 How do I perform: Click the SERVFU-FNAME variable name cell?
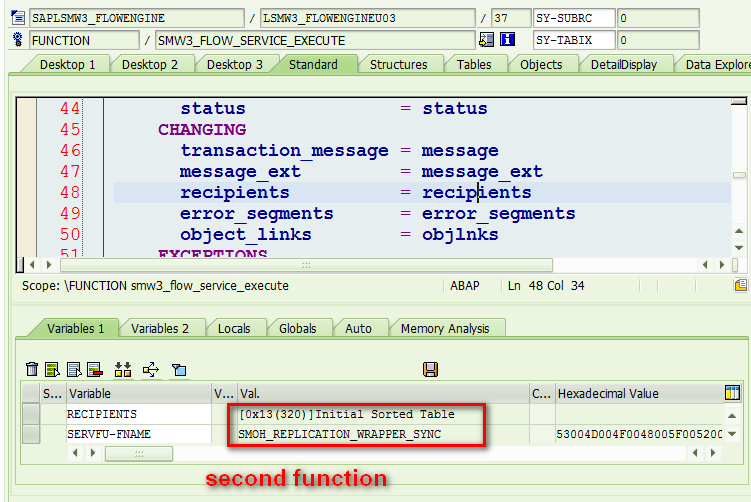pyautogui.click(x=138, y=434)
